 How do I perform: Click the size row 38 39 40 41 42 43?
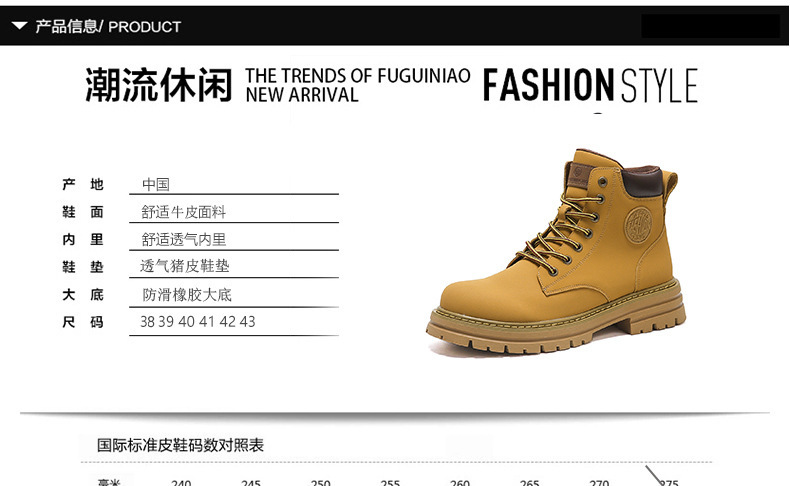click(x=198, y=322)
